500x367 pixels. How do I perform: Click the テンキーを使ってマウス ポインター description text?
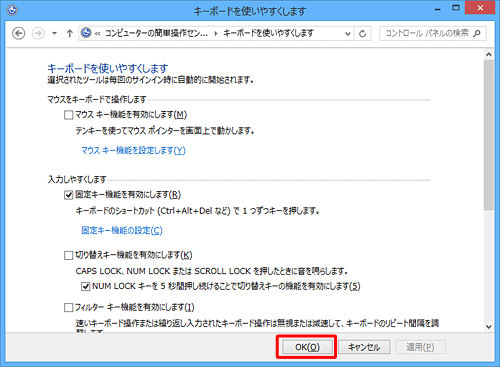coord(165,131)
